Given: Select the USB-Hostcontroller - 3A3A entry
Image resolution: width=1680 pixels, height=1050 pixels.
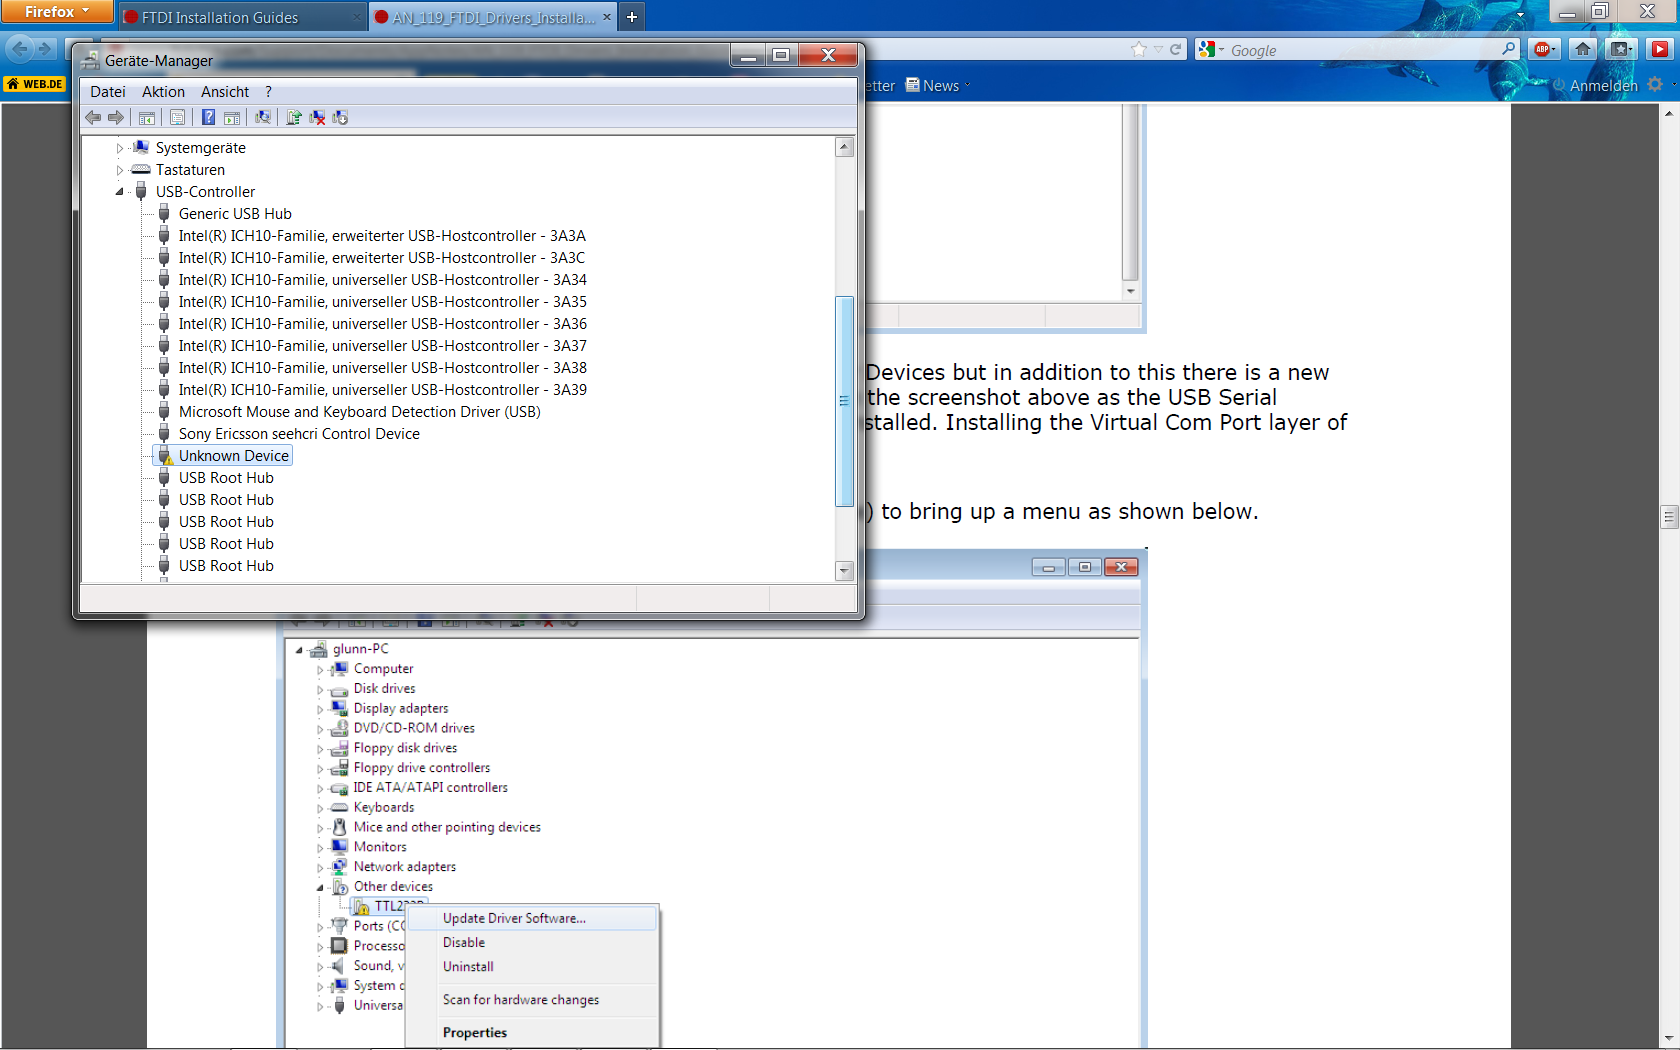Looking at the screenshot, I should 382,236.
